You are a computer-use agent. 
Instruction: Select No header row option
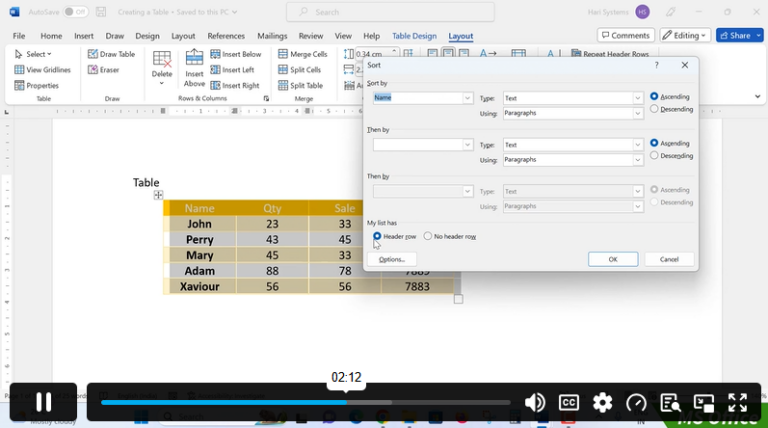point(428,236)
